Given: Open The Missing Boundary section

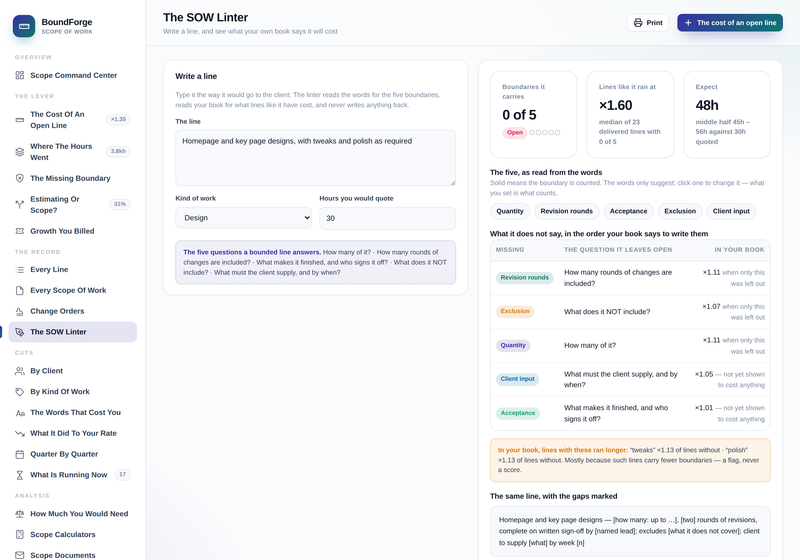Looking at the screenshot, I should click(x=72, y=178).
